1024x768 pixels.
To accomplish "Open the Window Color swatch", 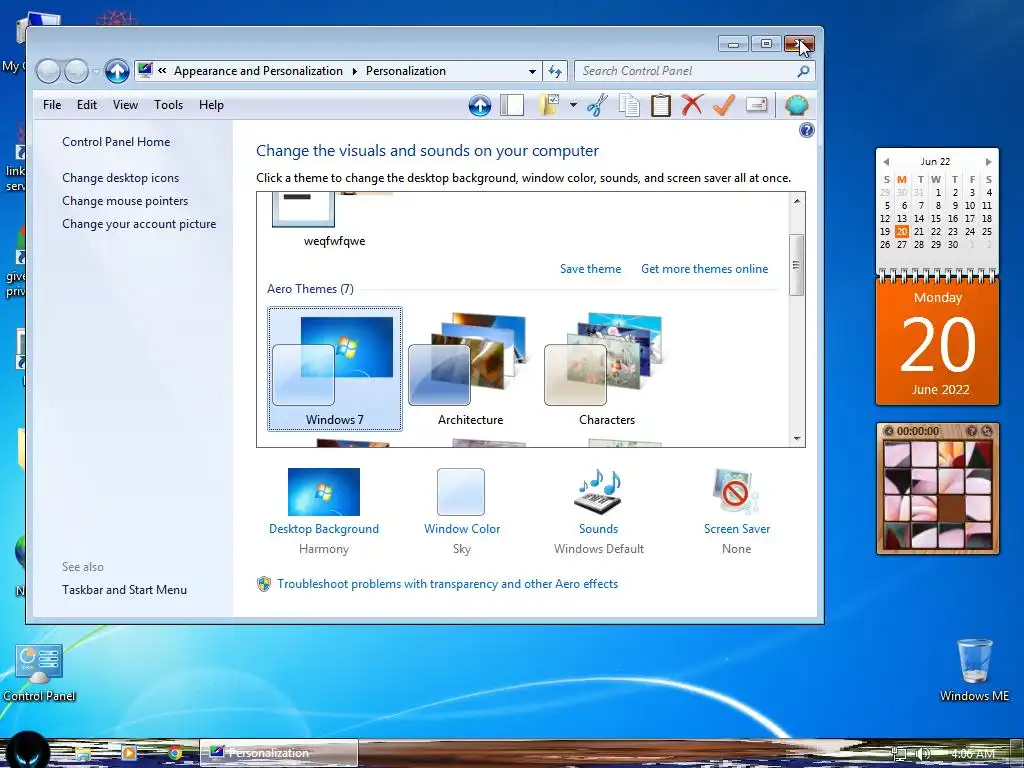I will (x=461, y=492).
